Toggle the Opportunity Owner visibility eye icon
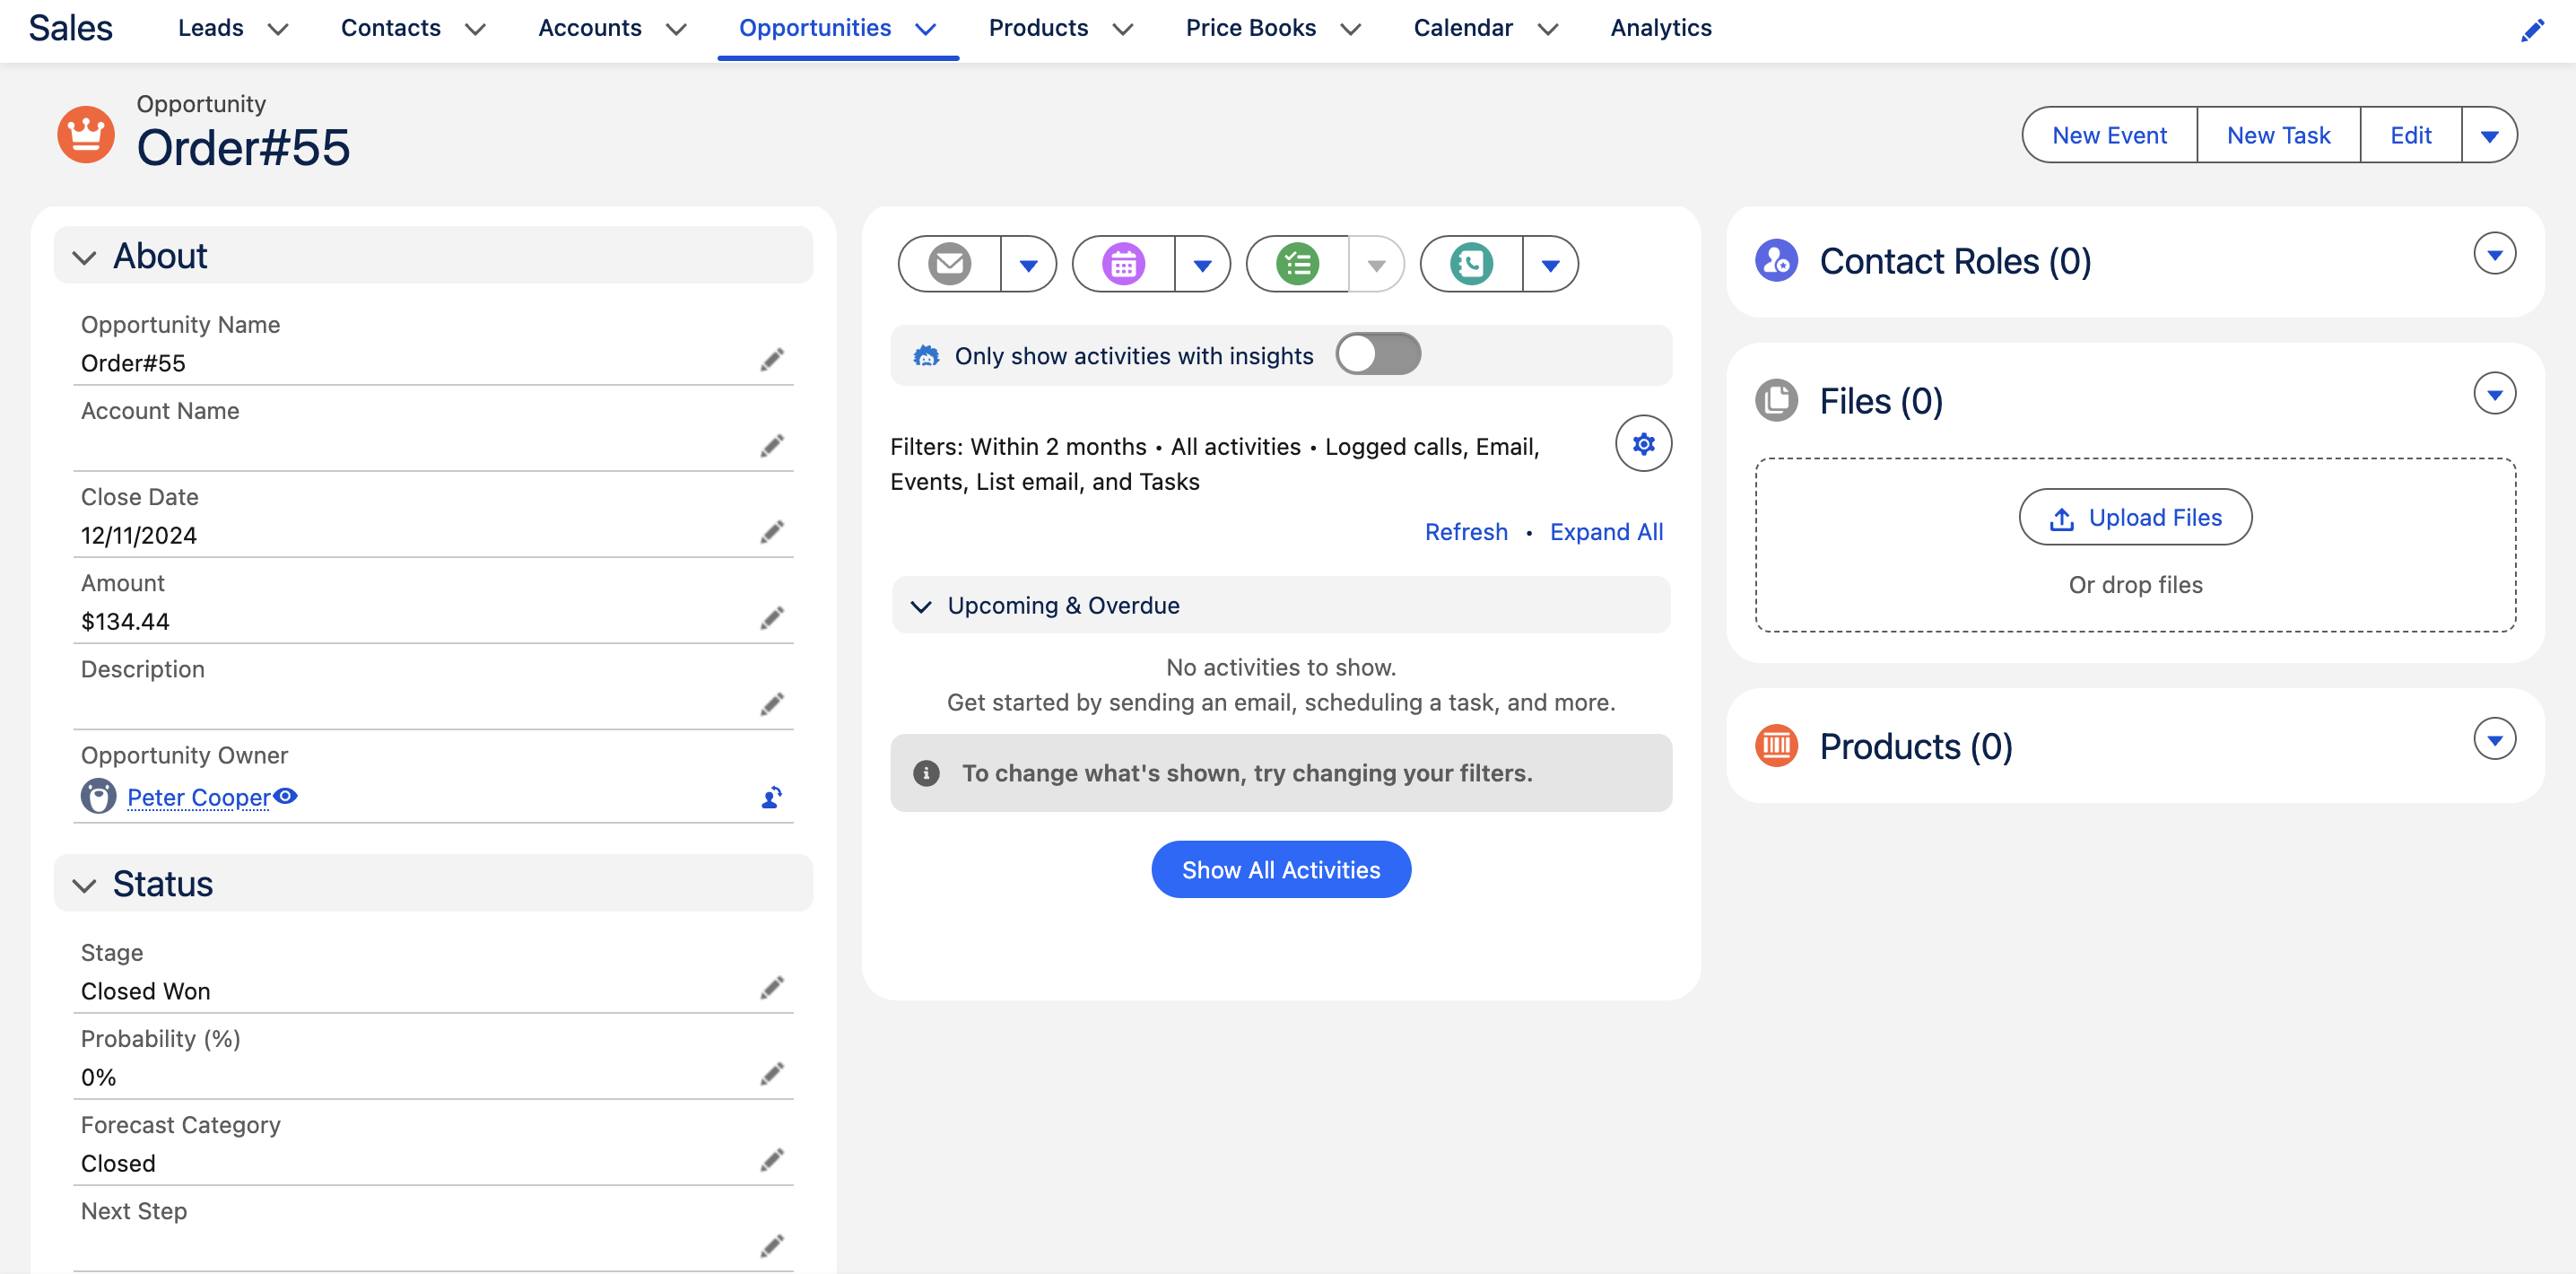This screenshot has width=2576, height=1274. coord(288,796)
